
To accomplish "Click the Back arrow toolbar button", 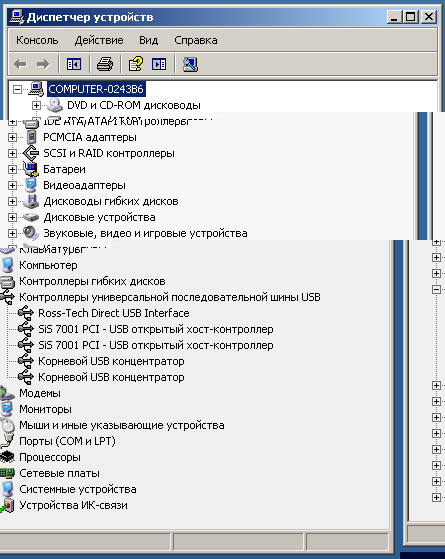I will click(x=20, y=65).
